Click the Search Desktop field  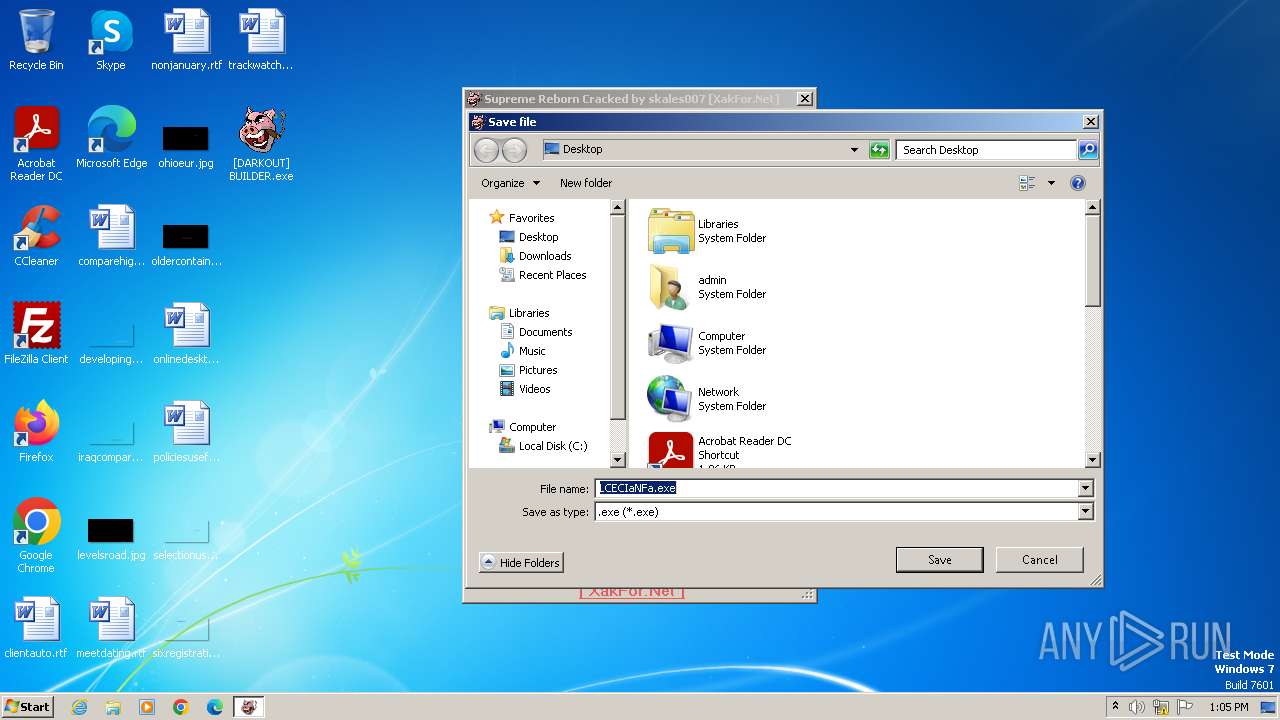point(986,150)
